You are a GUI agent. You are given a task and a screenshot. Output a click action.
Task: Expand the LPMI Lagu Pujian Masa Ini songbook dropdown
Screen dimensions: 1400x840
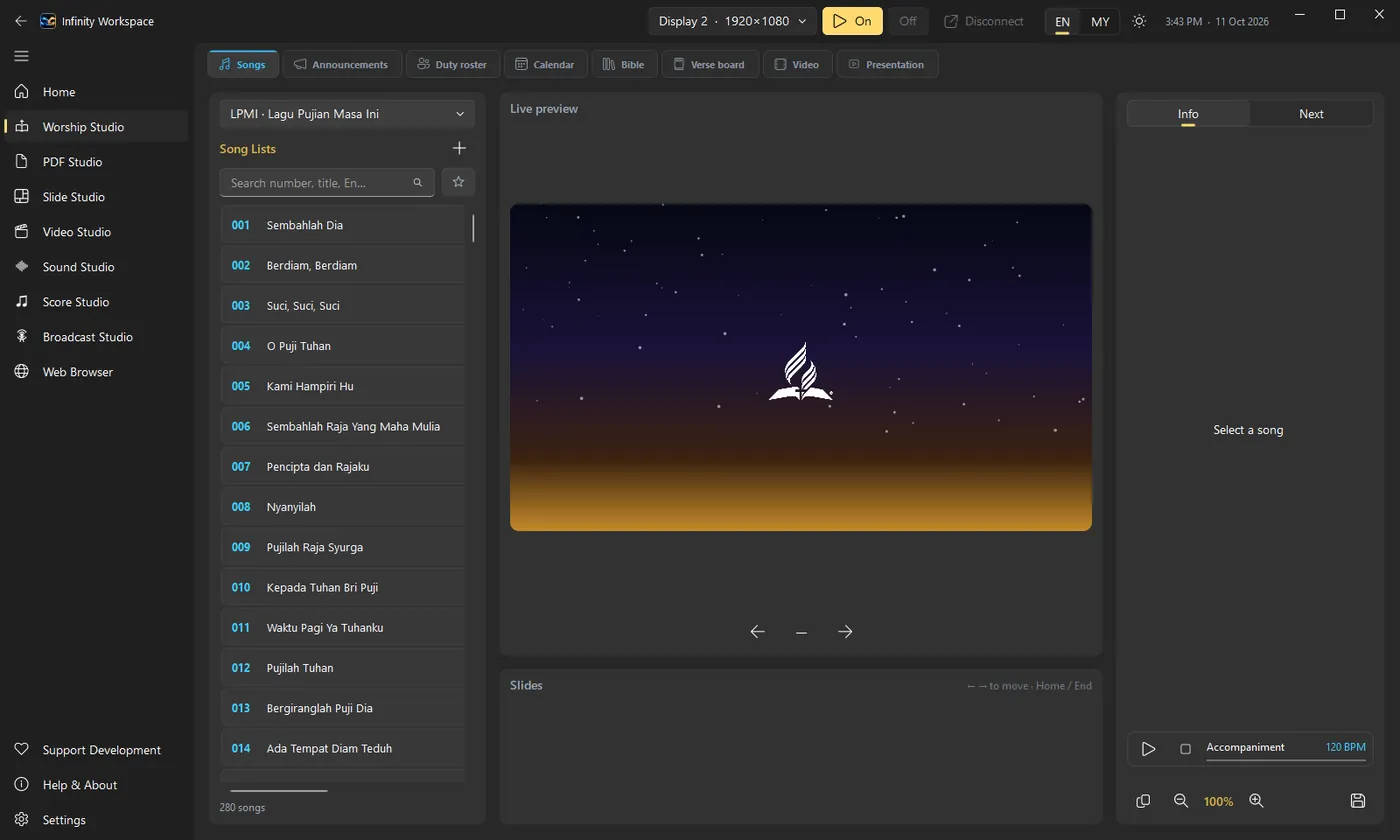347,114
